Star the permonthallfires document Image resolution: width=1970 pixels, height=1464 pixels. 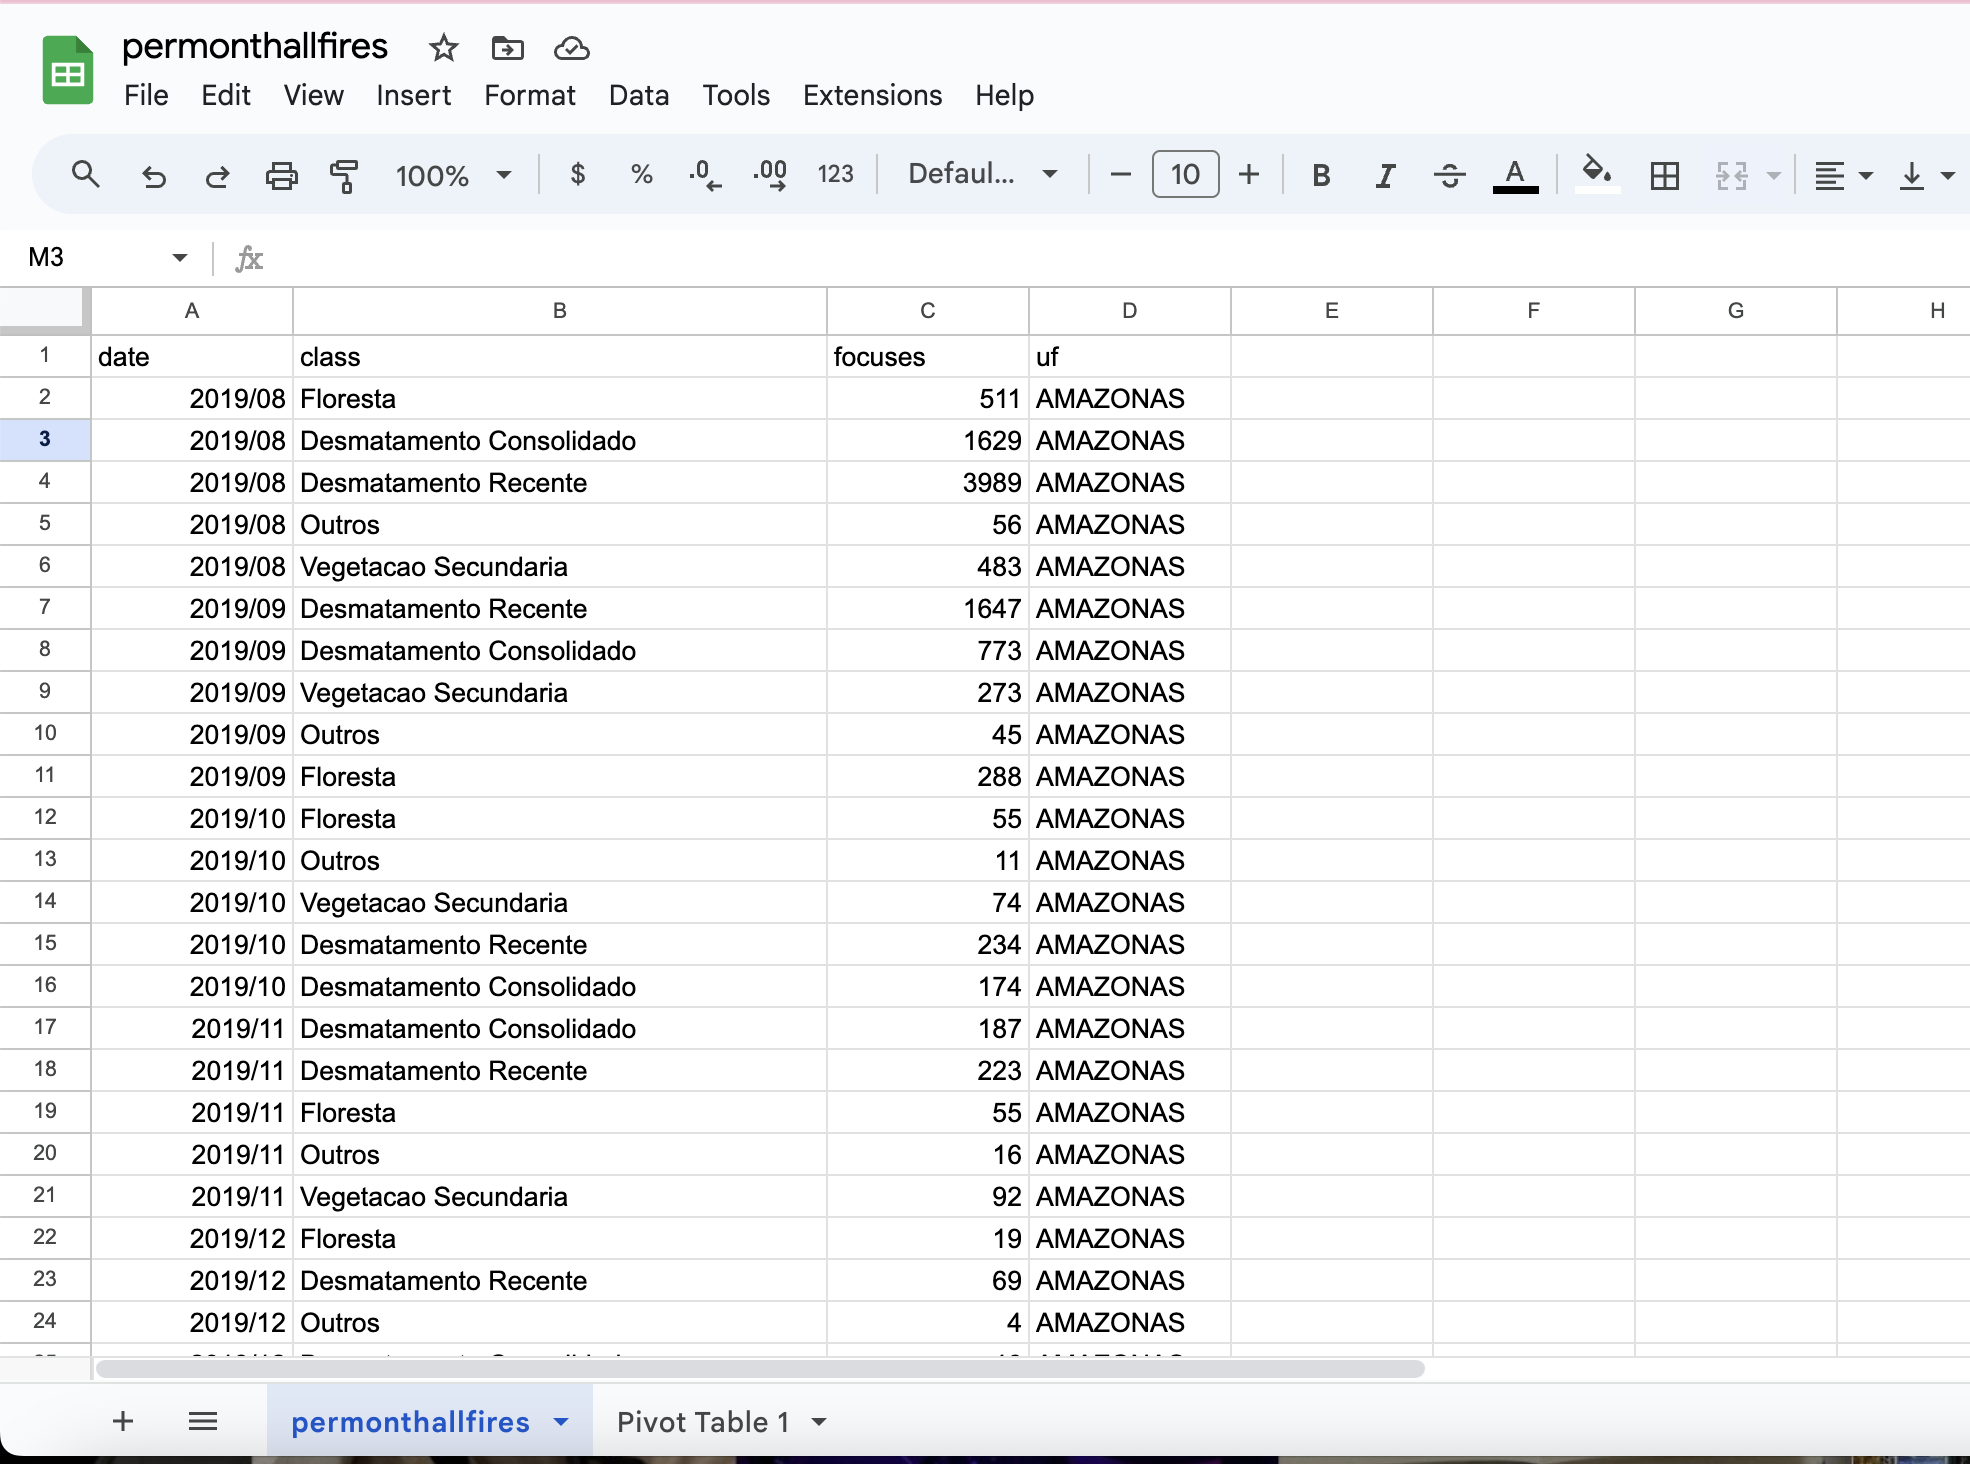click(x=443, y=48)
